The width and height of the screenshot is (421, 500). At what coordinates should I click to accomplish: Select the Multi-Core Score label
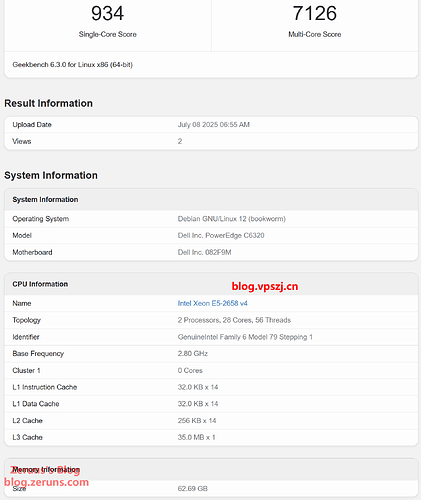(x=315, y=34)
